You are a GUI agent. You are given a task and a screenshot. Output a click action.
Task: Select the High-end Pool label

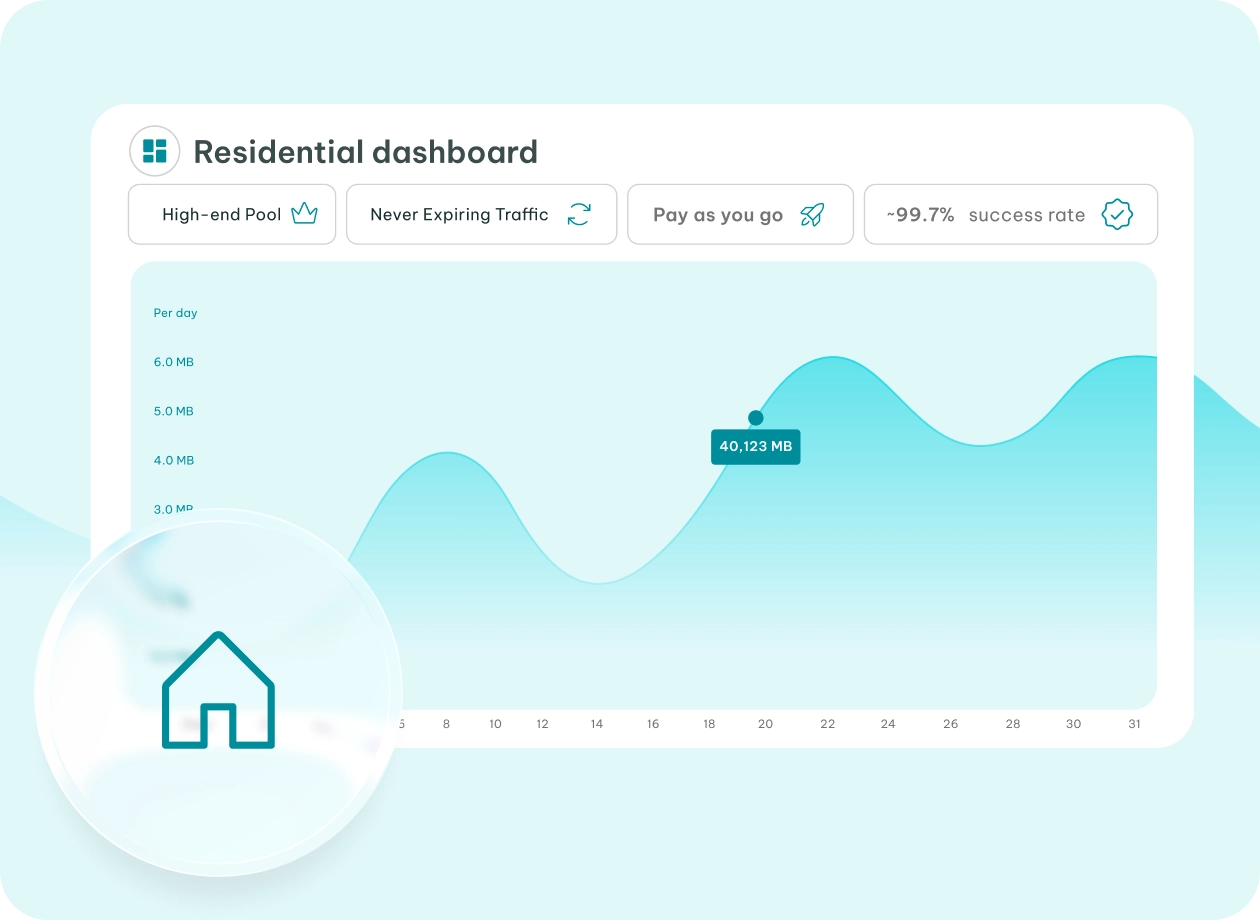click(221, 214)
